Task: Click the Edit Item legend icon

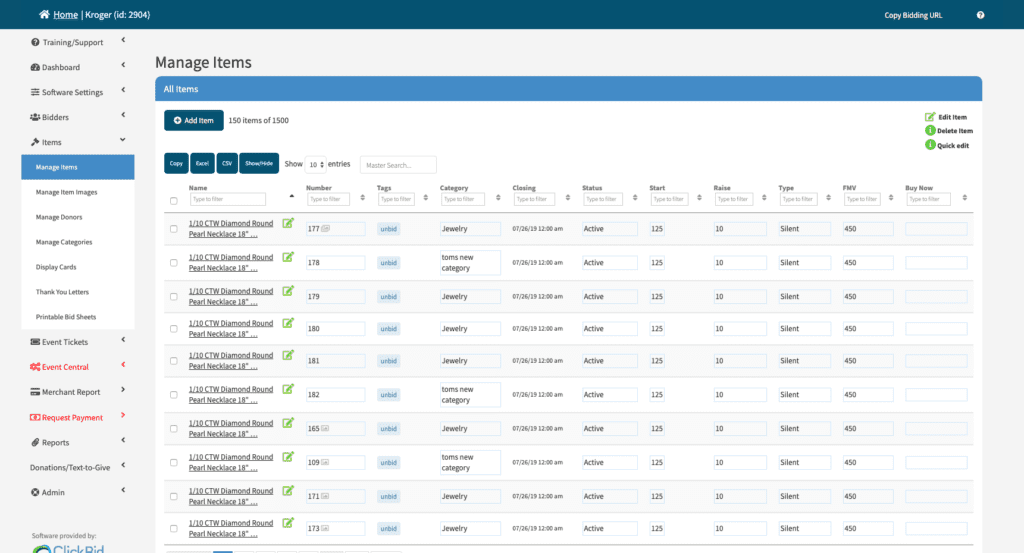Action: pyautogui.click(x=930, y=117)
